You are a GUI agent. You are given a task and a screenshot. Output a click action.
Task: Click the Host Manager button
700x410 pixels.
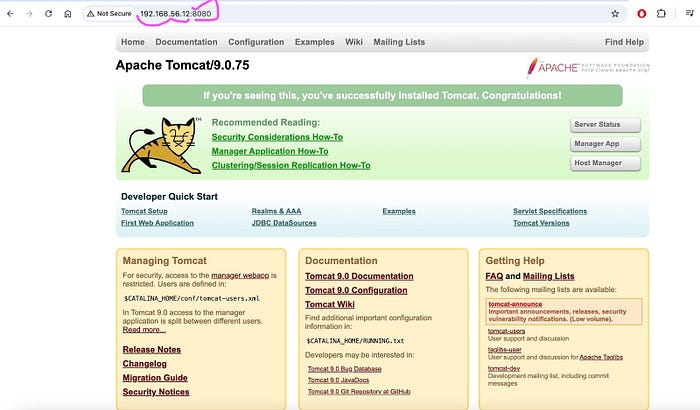[605, 163]
